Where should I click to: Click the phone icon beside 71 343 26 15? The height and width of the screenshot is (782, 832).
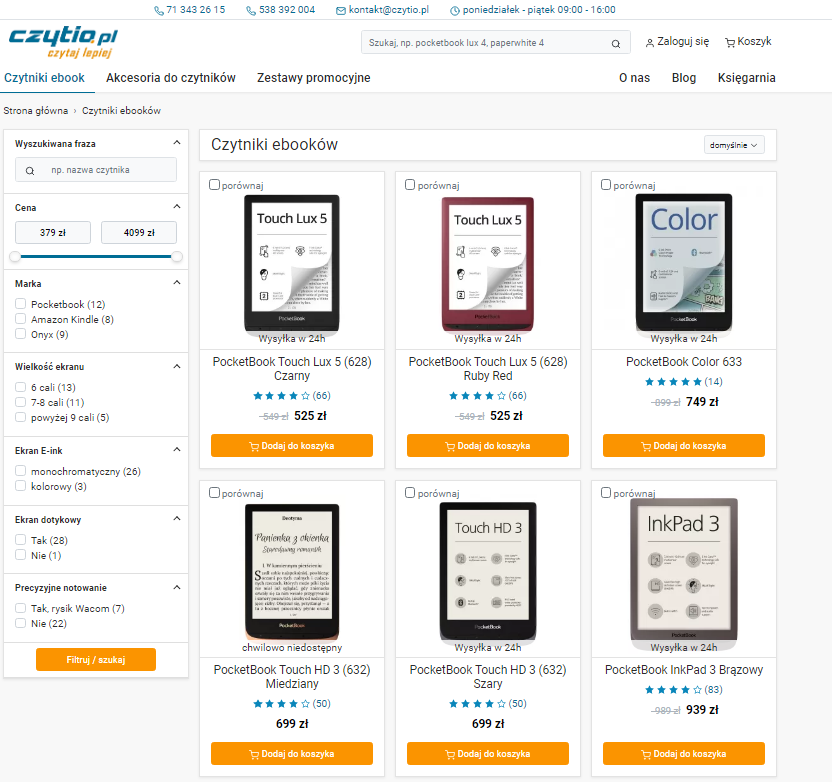(159, 11)
